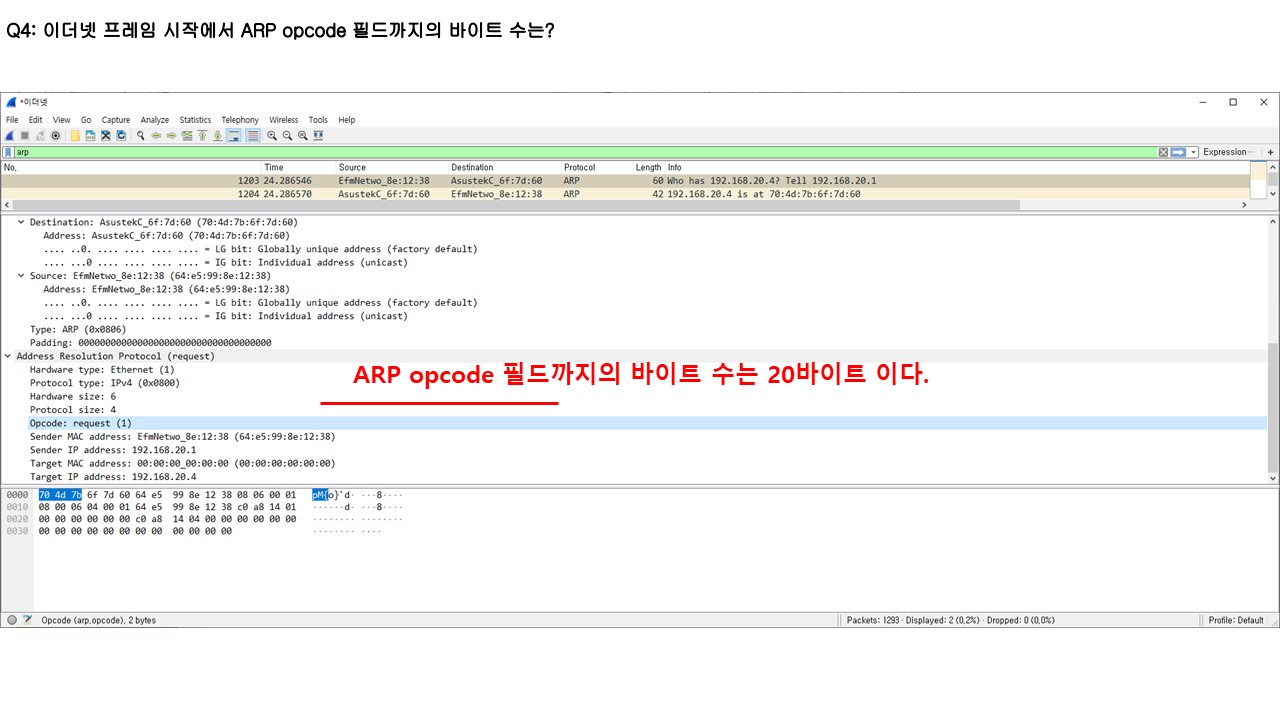The width and height of the screenshot is (1280, 720).
Task: Open expert information status icon
Action: [12, 620]
